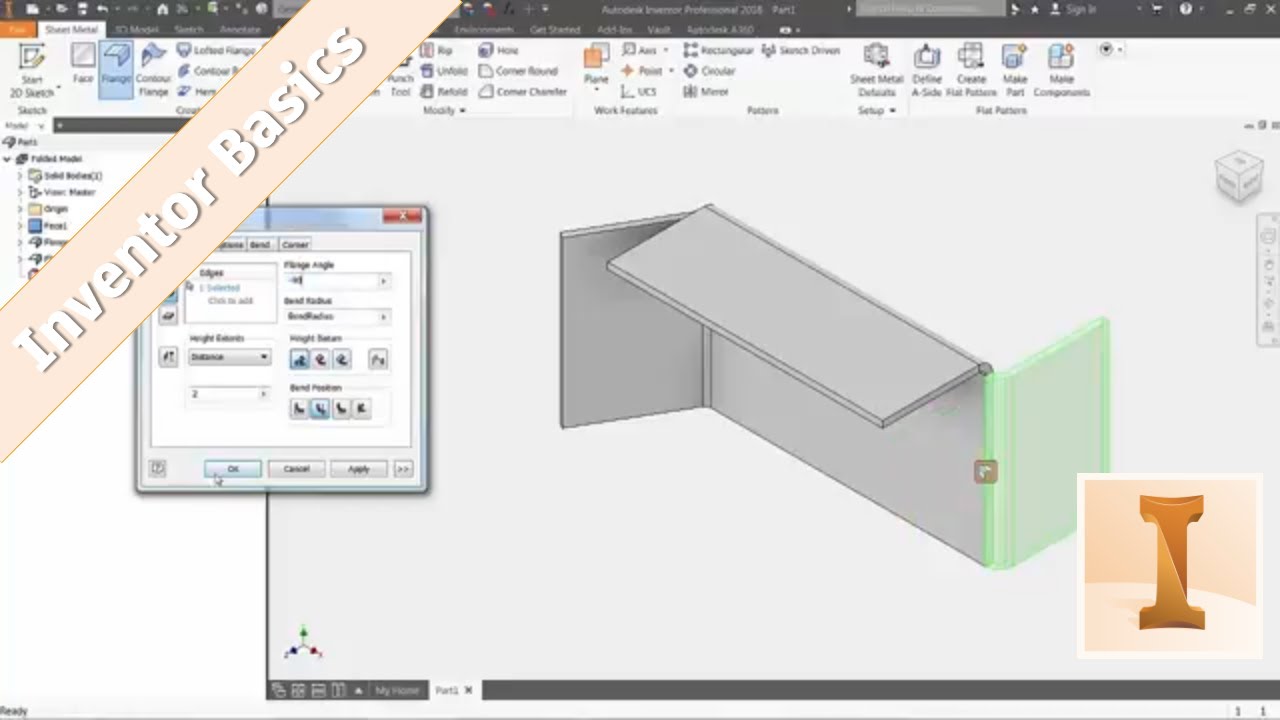
Task: Confirm the flange with OK
Action: pos(233,468)
